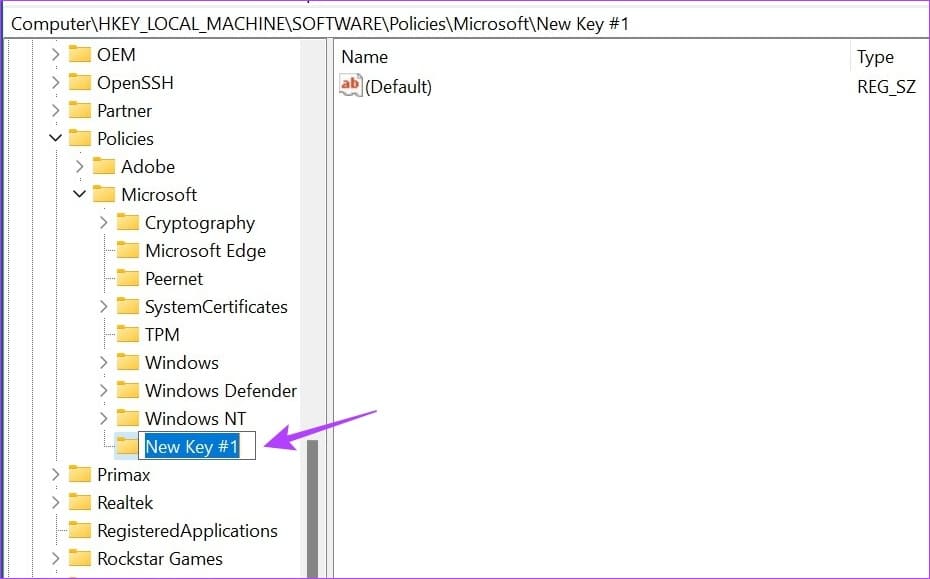This screenshot has height=579, width=930.
Task: Click the RegisteredApplications folder icon
Action: 79,530
